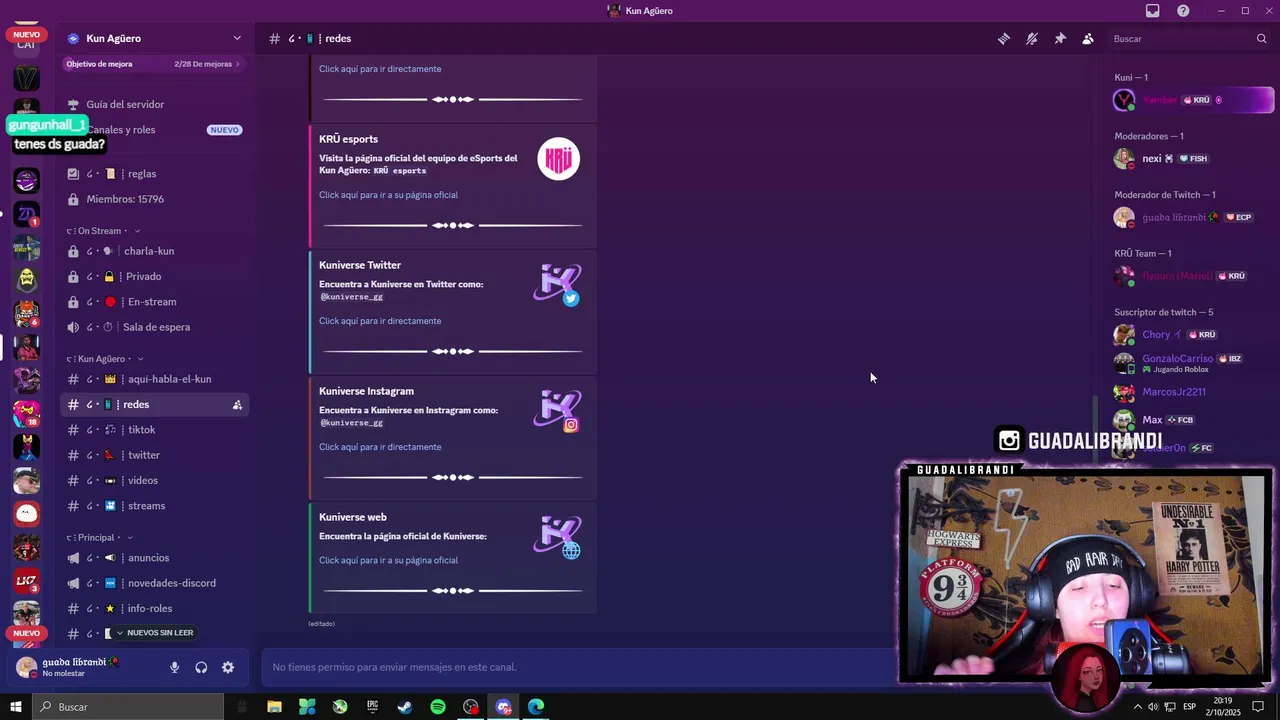Click the Kuniverse web logo thumbnail
Screen dimensions: 1280x720
pyautogui.click(x=557, y=536)
